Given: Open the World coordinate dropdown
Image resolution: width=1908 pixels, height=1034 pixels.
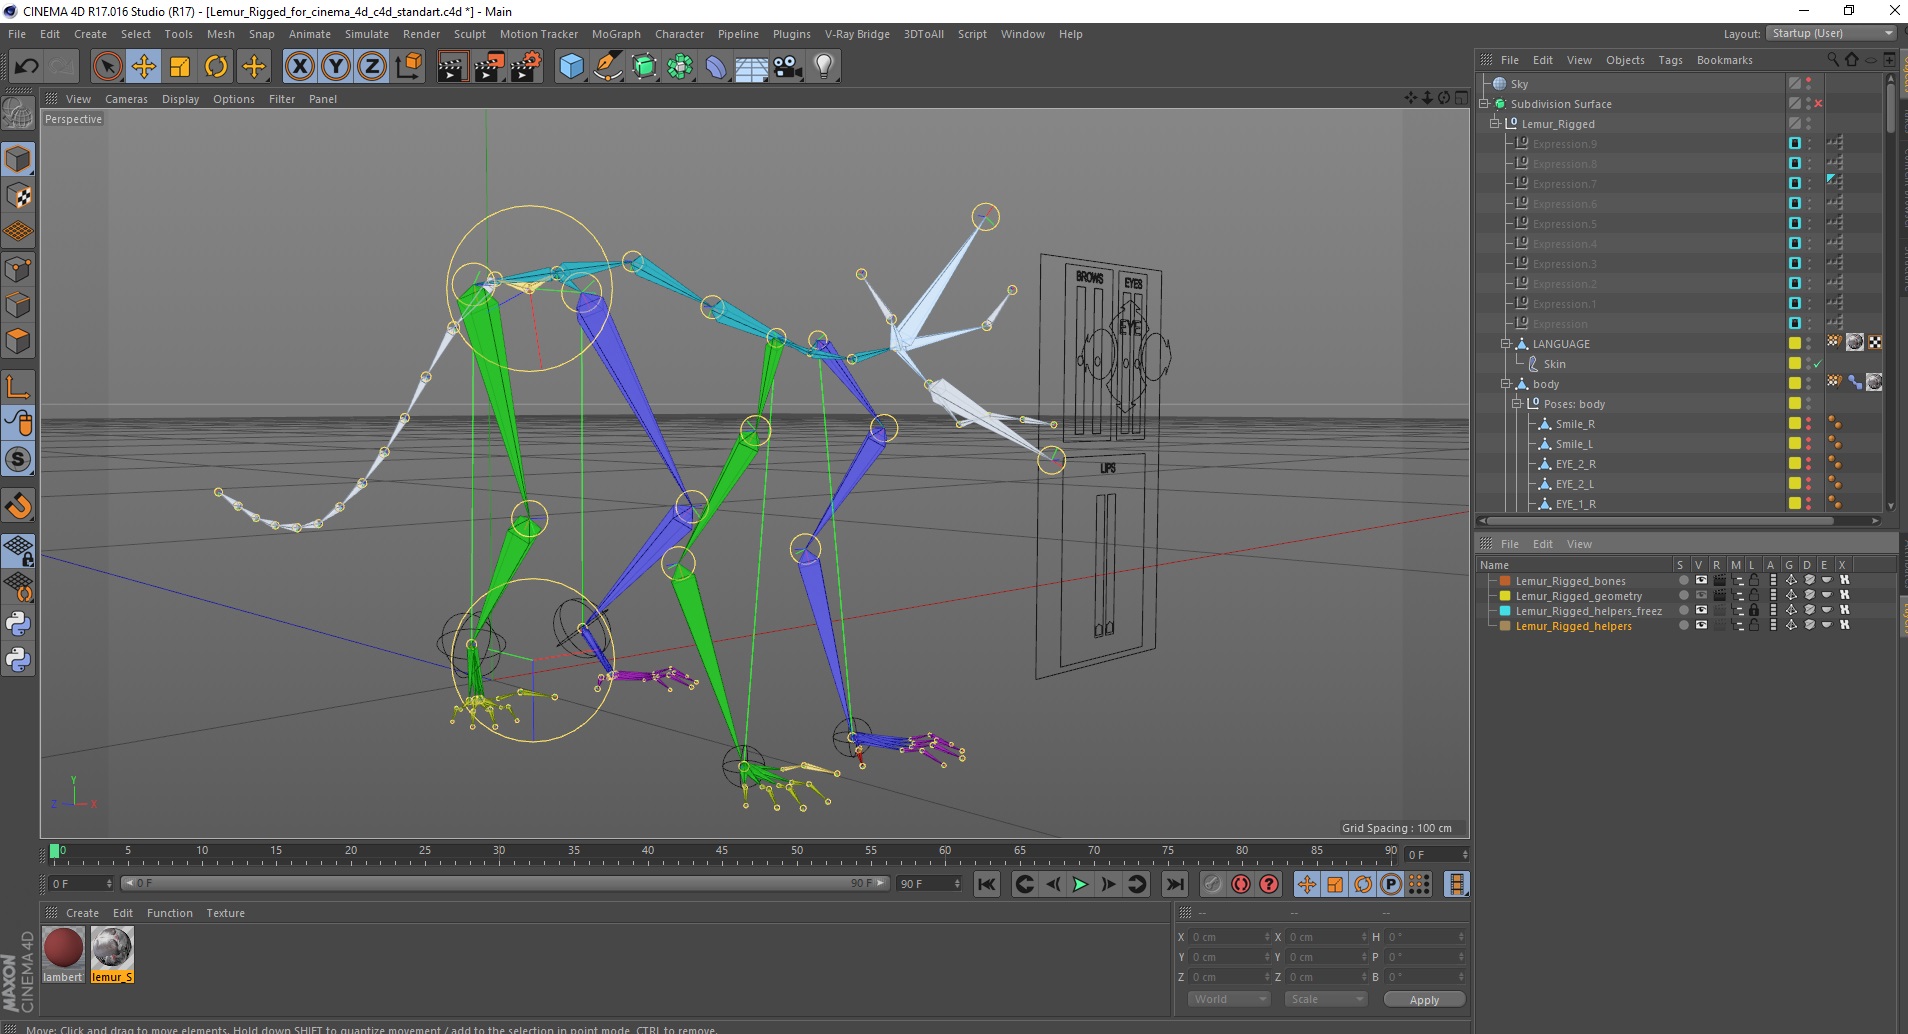Looking at the screenshot, I should 1229,999.
